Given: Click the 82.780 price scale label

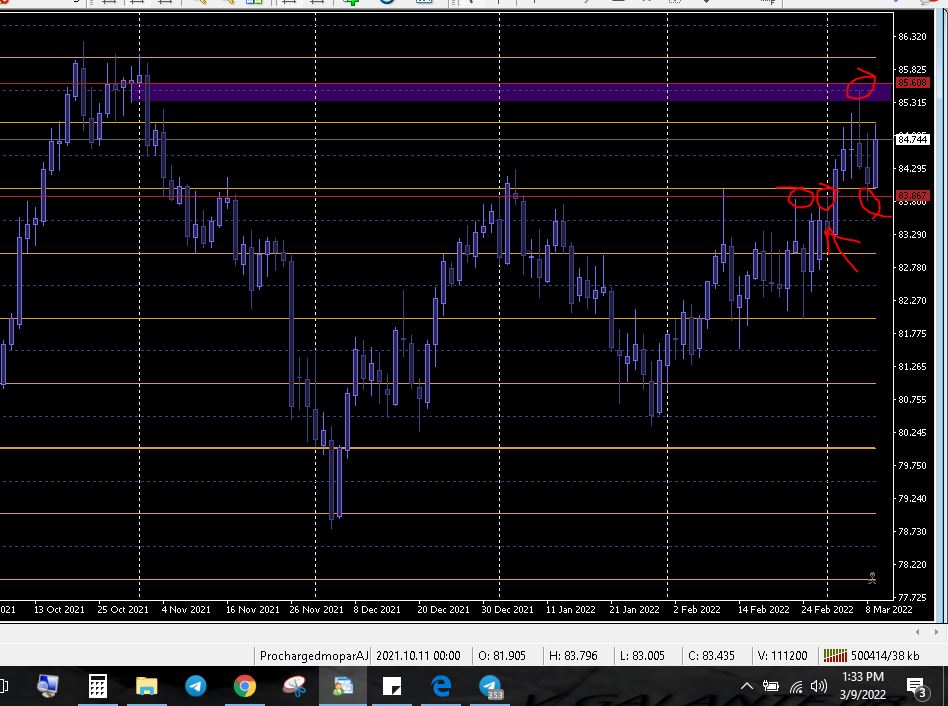Looking at the screenshot, I should click(912, 268).
